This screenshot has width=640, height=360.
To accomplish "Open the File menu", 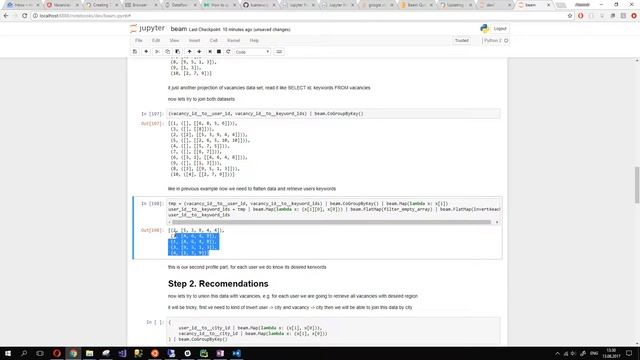I will pyautogui.click(x=139, y=40).
